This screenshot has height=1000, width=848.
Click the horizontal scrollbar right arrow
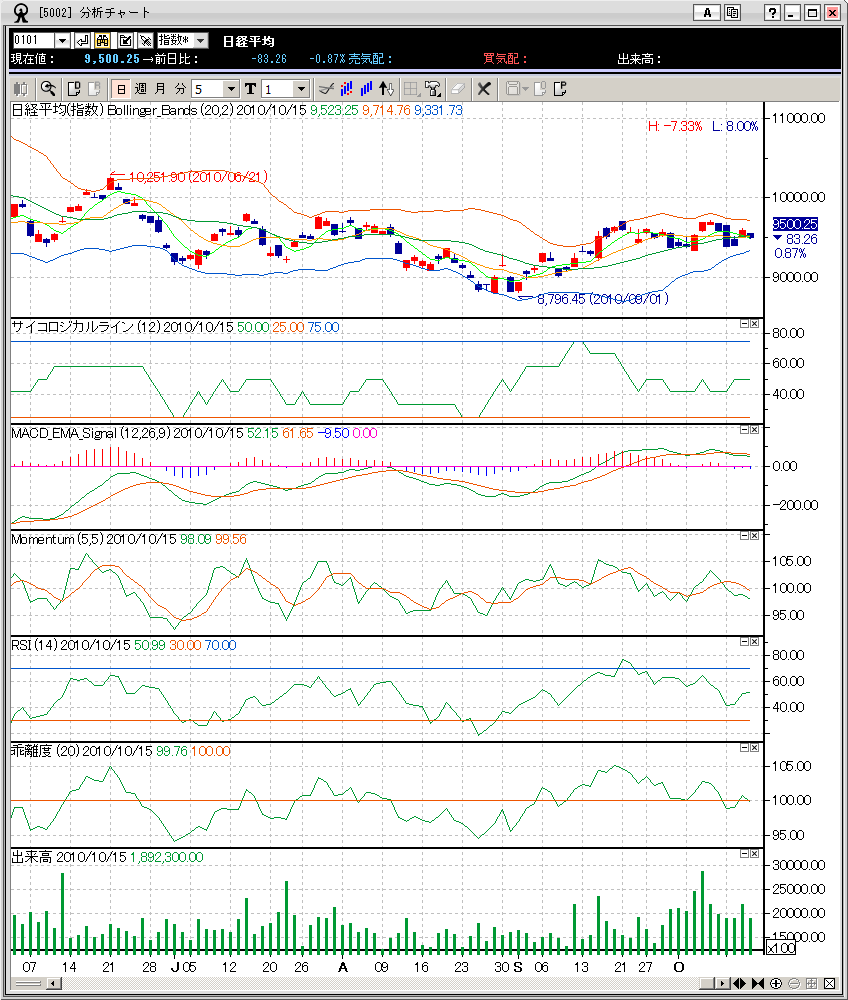click(721, 984)
